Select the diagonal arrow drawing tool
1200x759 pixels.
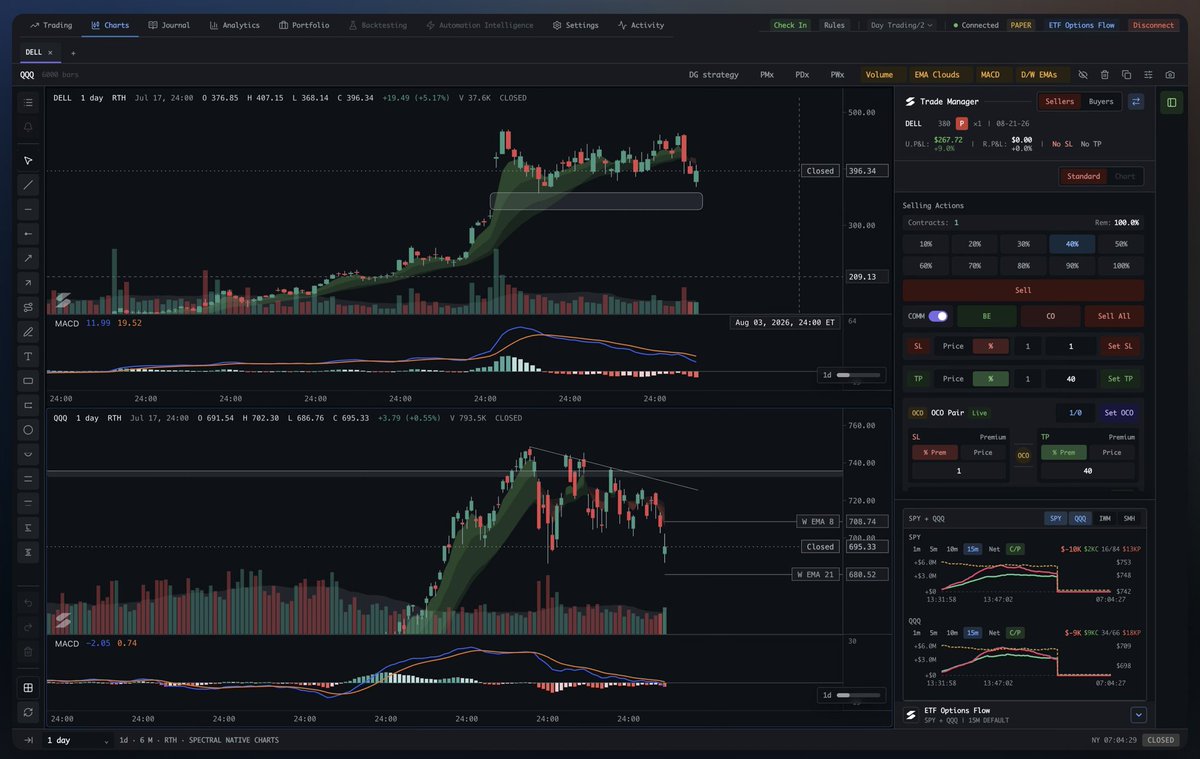point(28,283)
